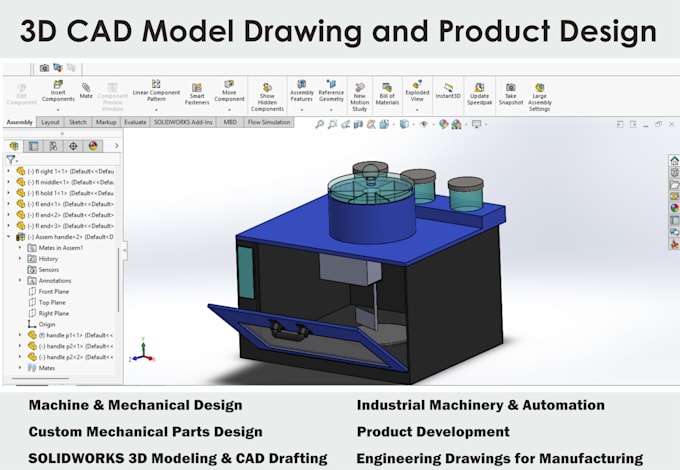Image resolution: width=680 pixels, height=470 pixels.
Task: Open Assembly Features tool
Action: click(302, 91)
